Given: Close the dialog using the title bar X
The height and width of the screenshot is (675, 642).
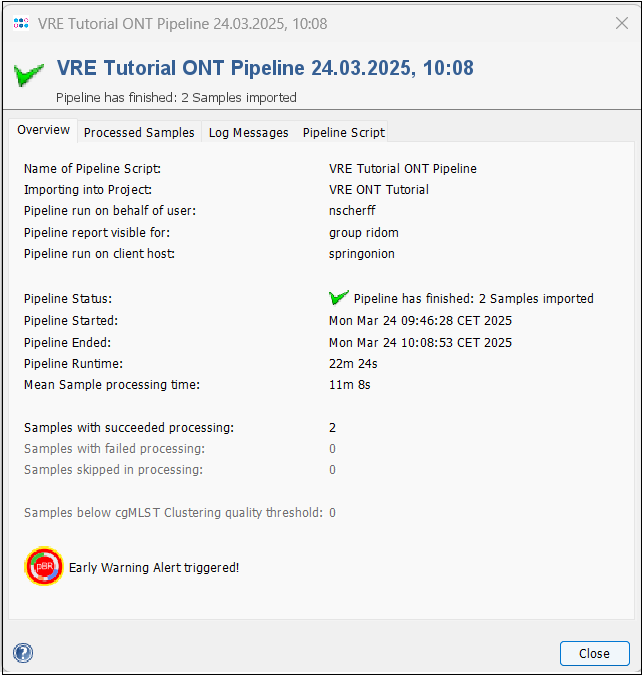Looking at the screenshot, I should 622,23.
